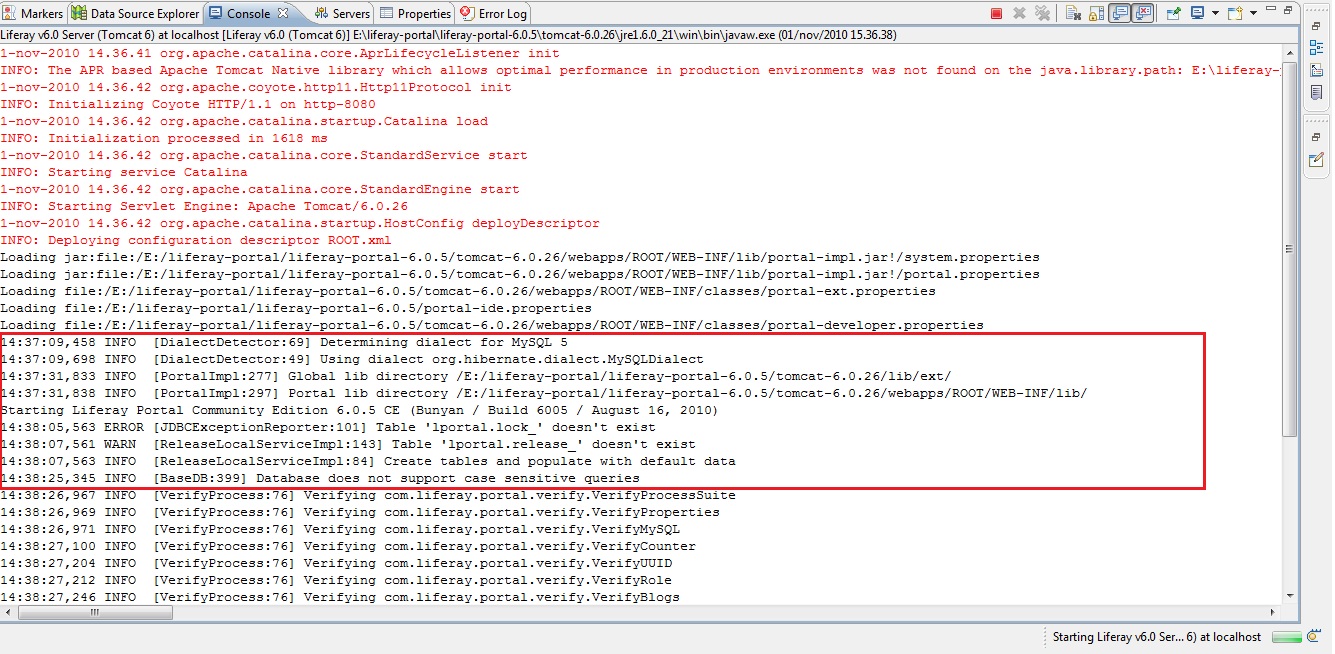Click the Open Console icon

(x=1235, y=13)
